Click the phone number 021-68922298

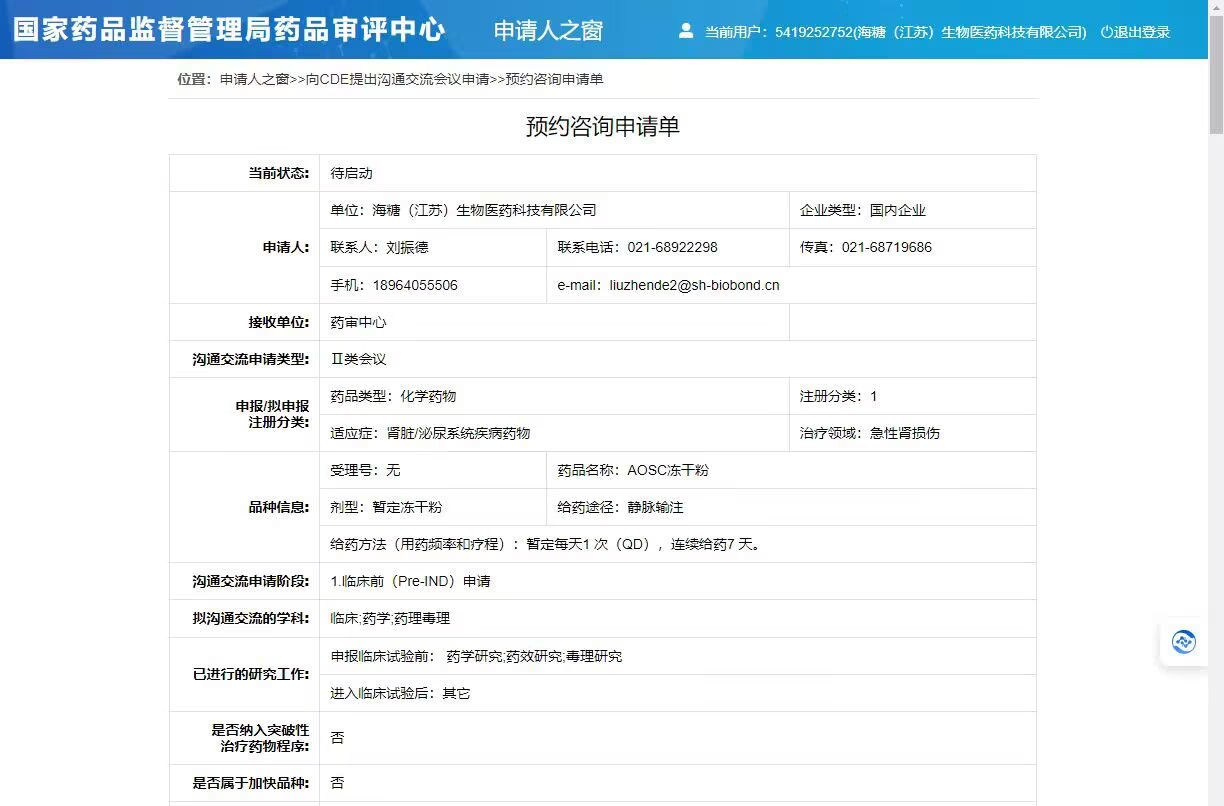point(672,247)
